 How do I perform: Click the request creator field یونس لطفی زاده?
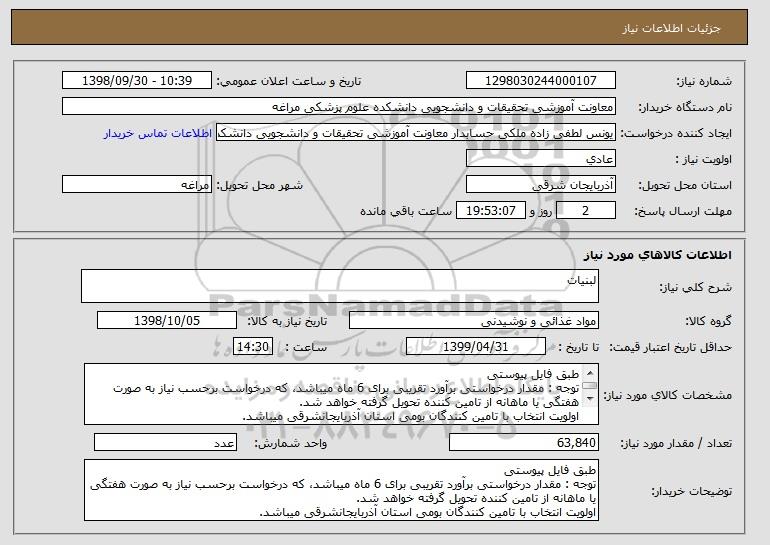pyautogui.click(x=416, y=133)
